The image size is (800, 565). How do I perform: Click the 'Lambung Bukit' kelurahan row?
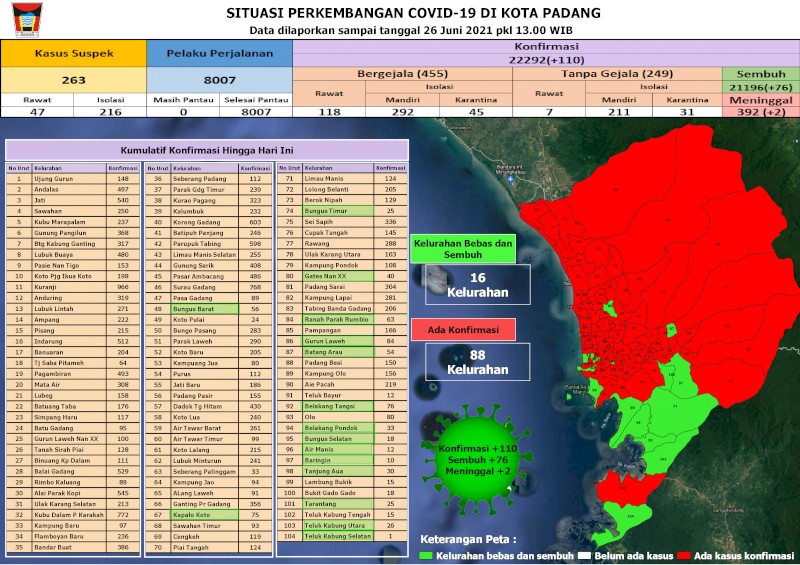(342, 482)
